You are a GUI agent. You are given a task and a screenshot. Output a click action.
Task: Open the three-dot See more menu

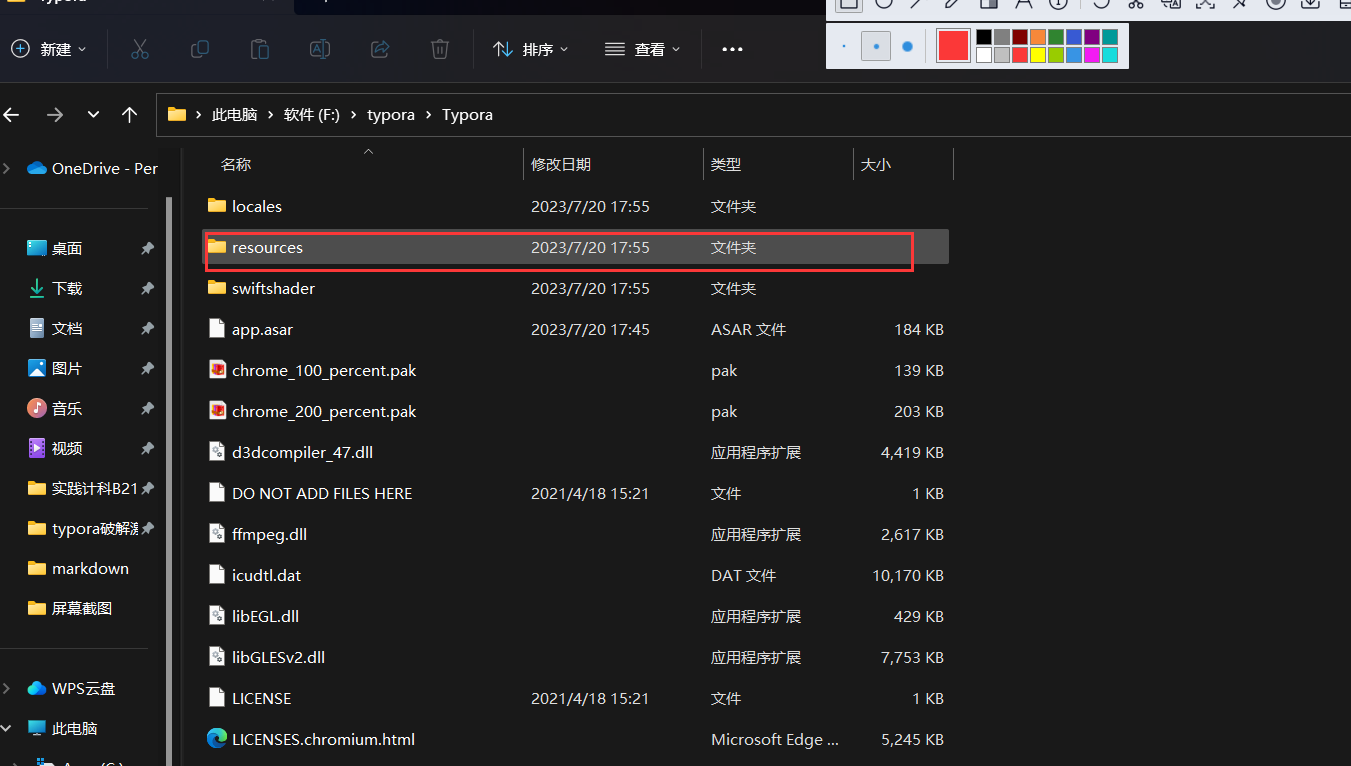pos(732,49)
